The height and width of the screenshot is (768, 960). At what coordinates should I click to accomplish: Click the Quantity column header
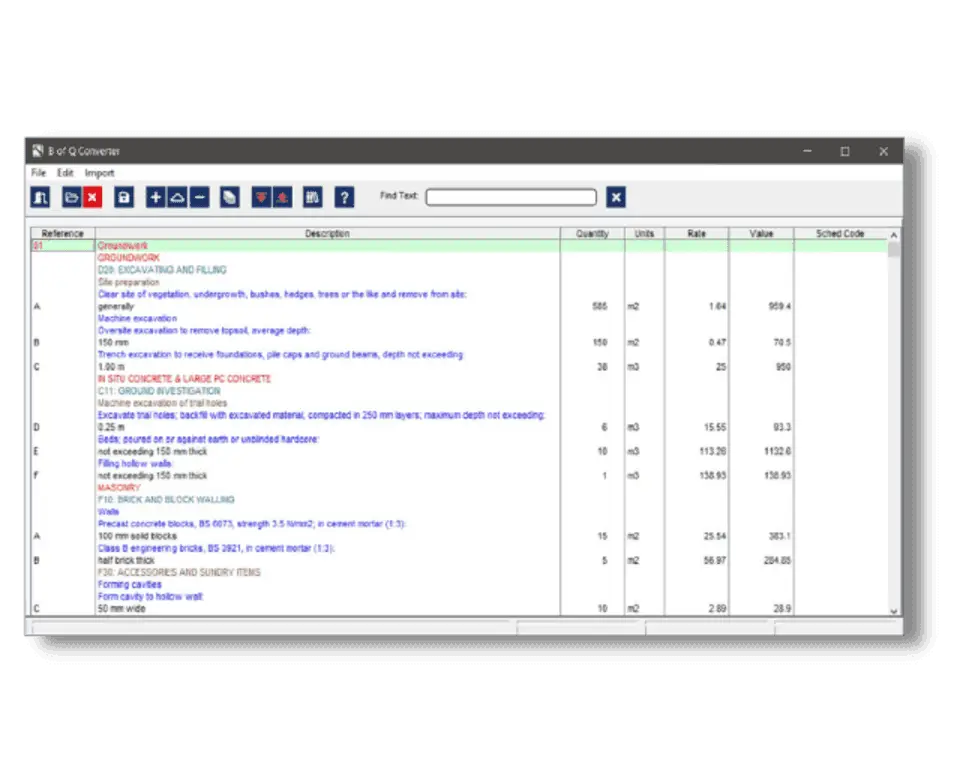[x=592, y=233]
